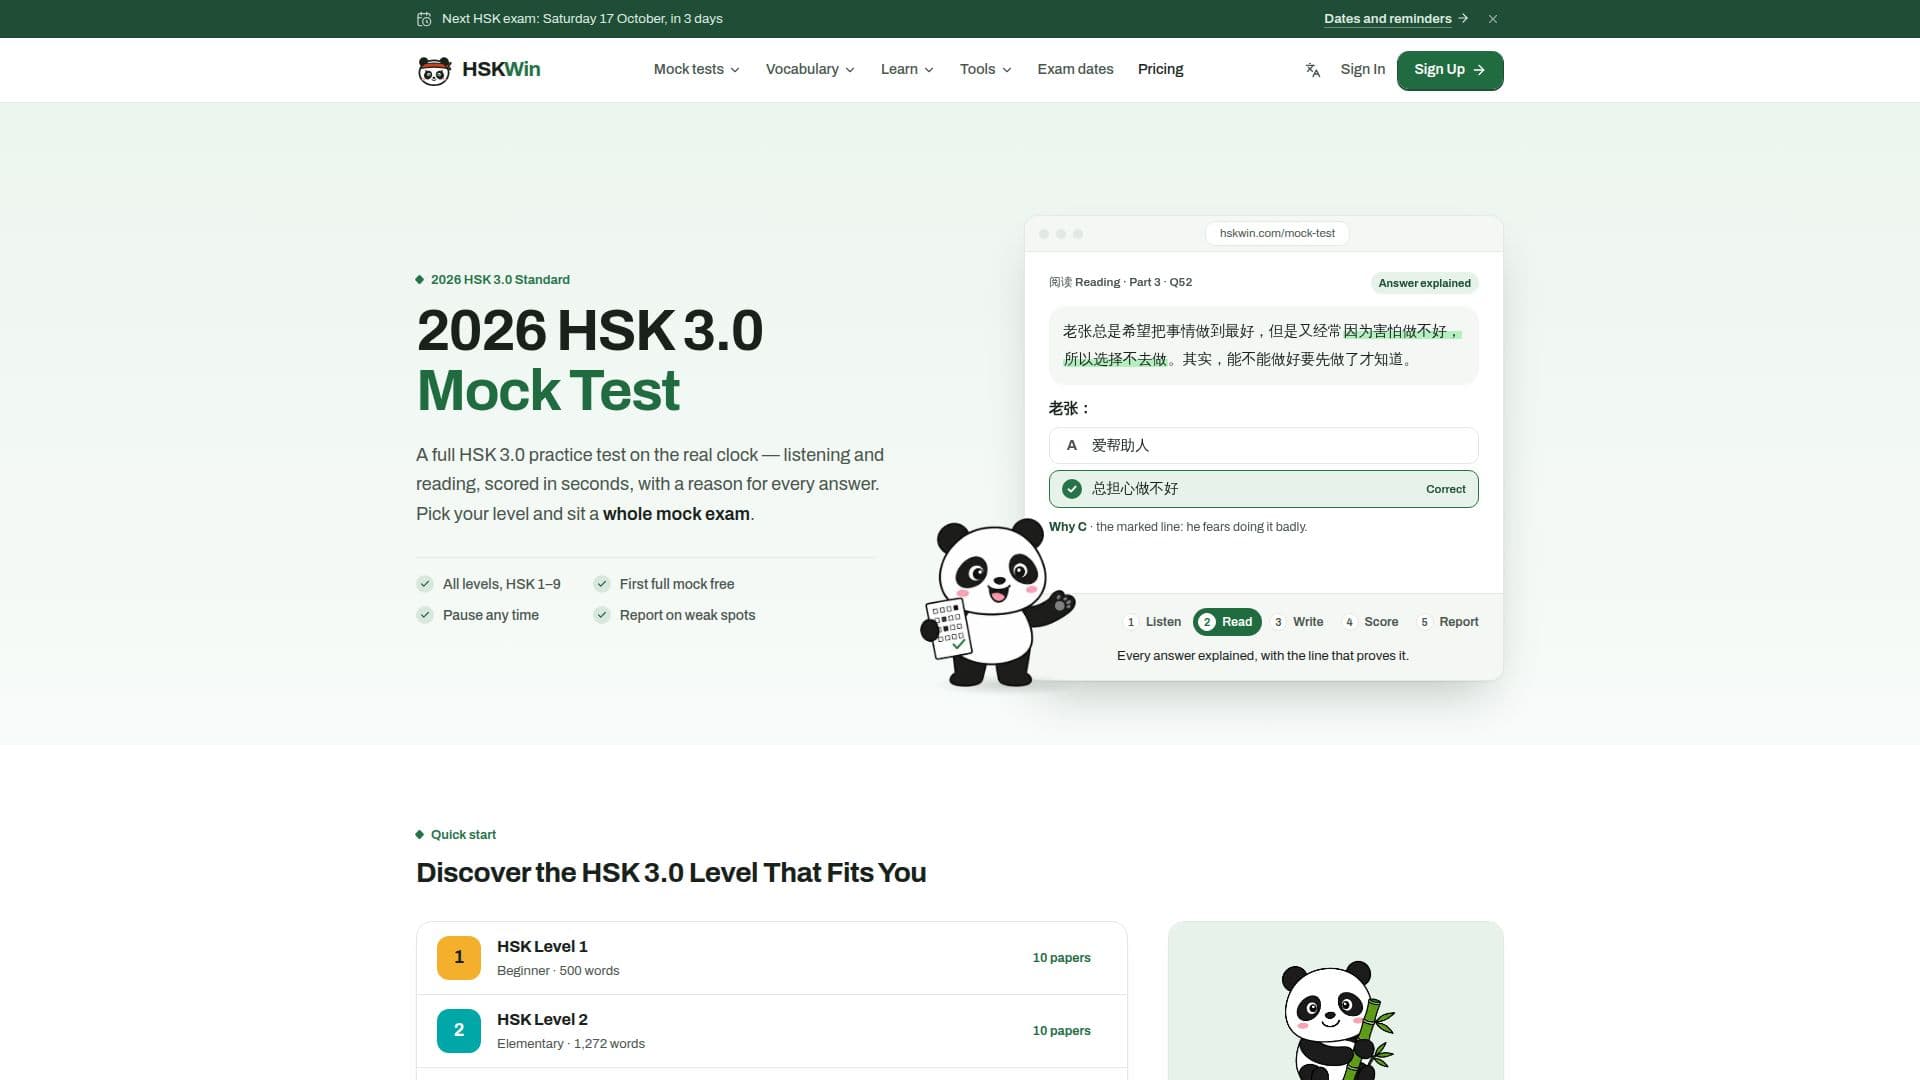Click the Quick start label
The image size is (1920, 1080).
[463, 835]
